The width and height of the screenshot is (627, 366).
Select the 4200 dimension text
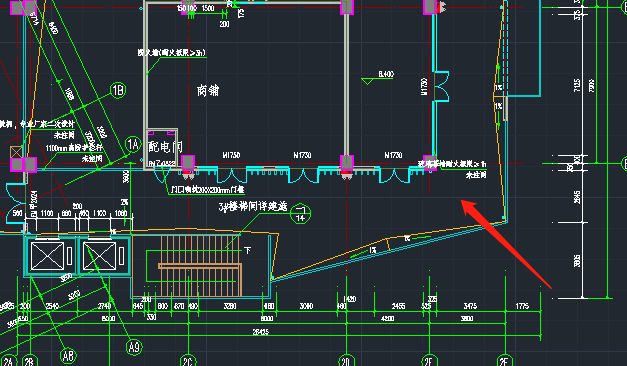[x=387, y=318]
